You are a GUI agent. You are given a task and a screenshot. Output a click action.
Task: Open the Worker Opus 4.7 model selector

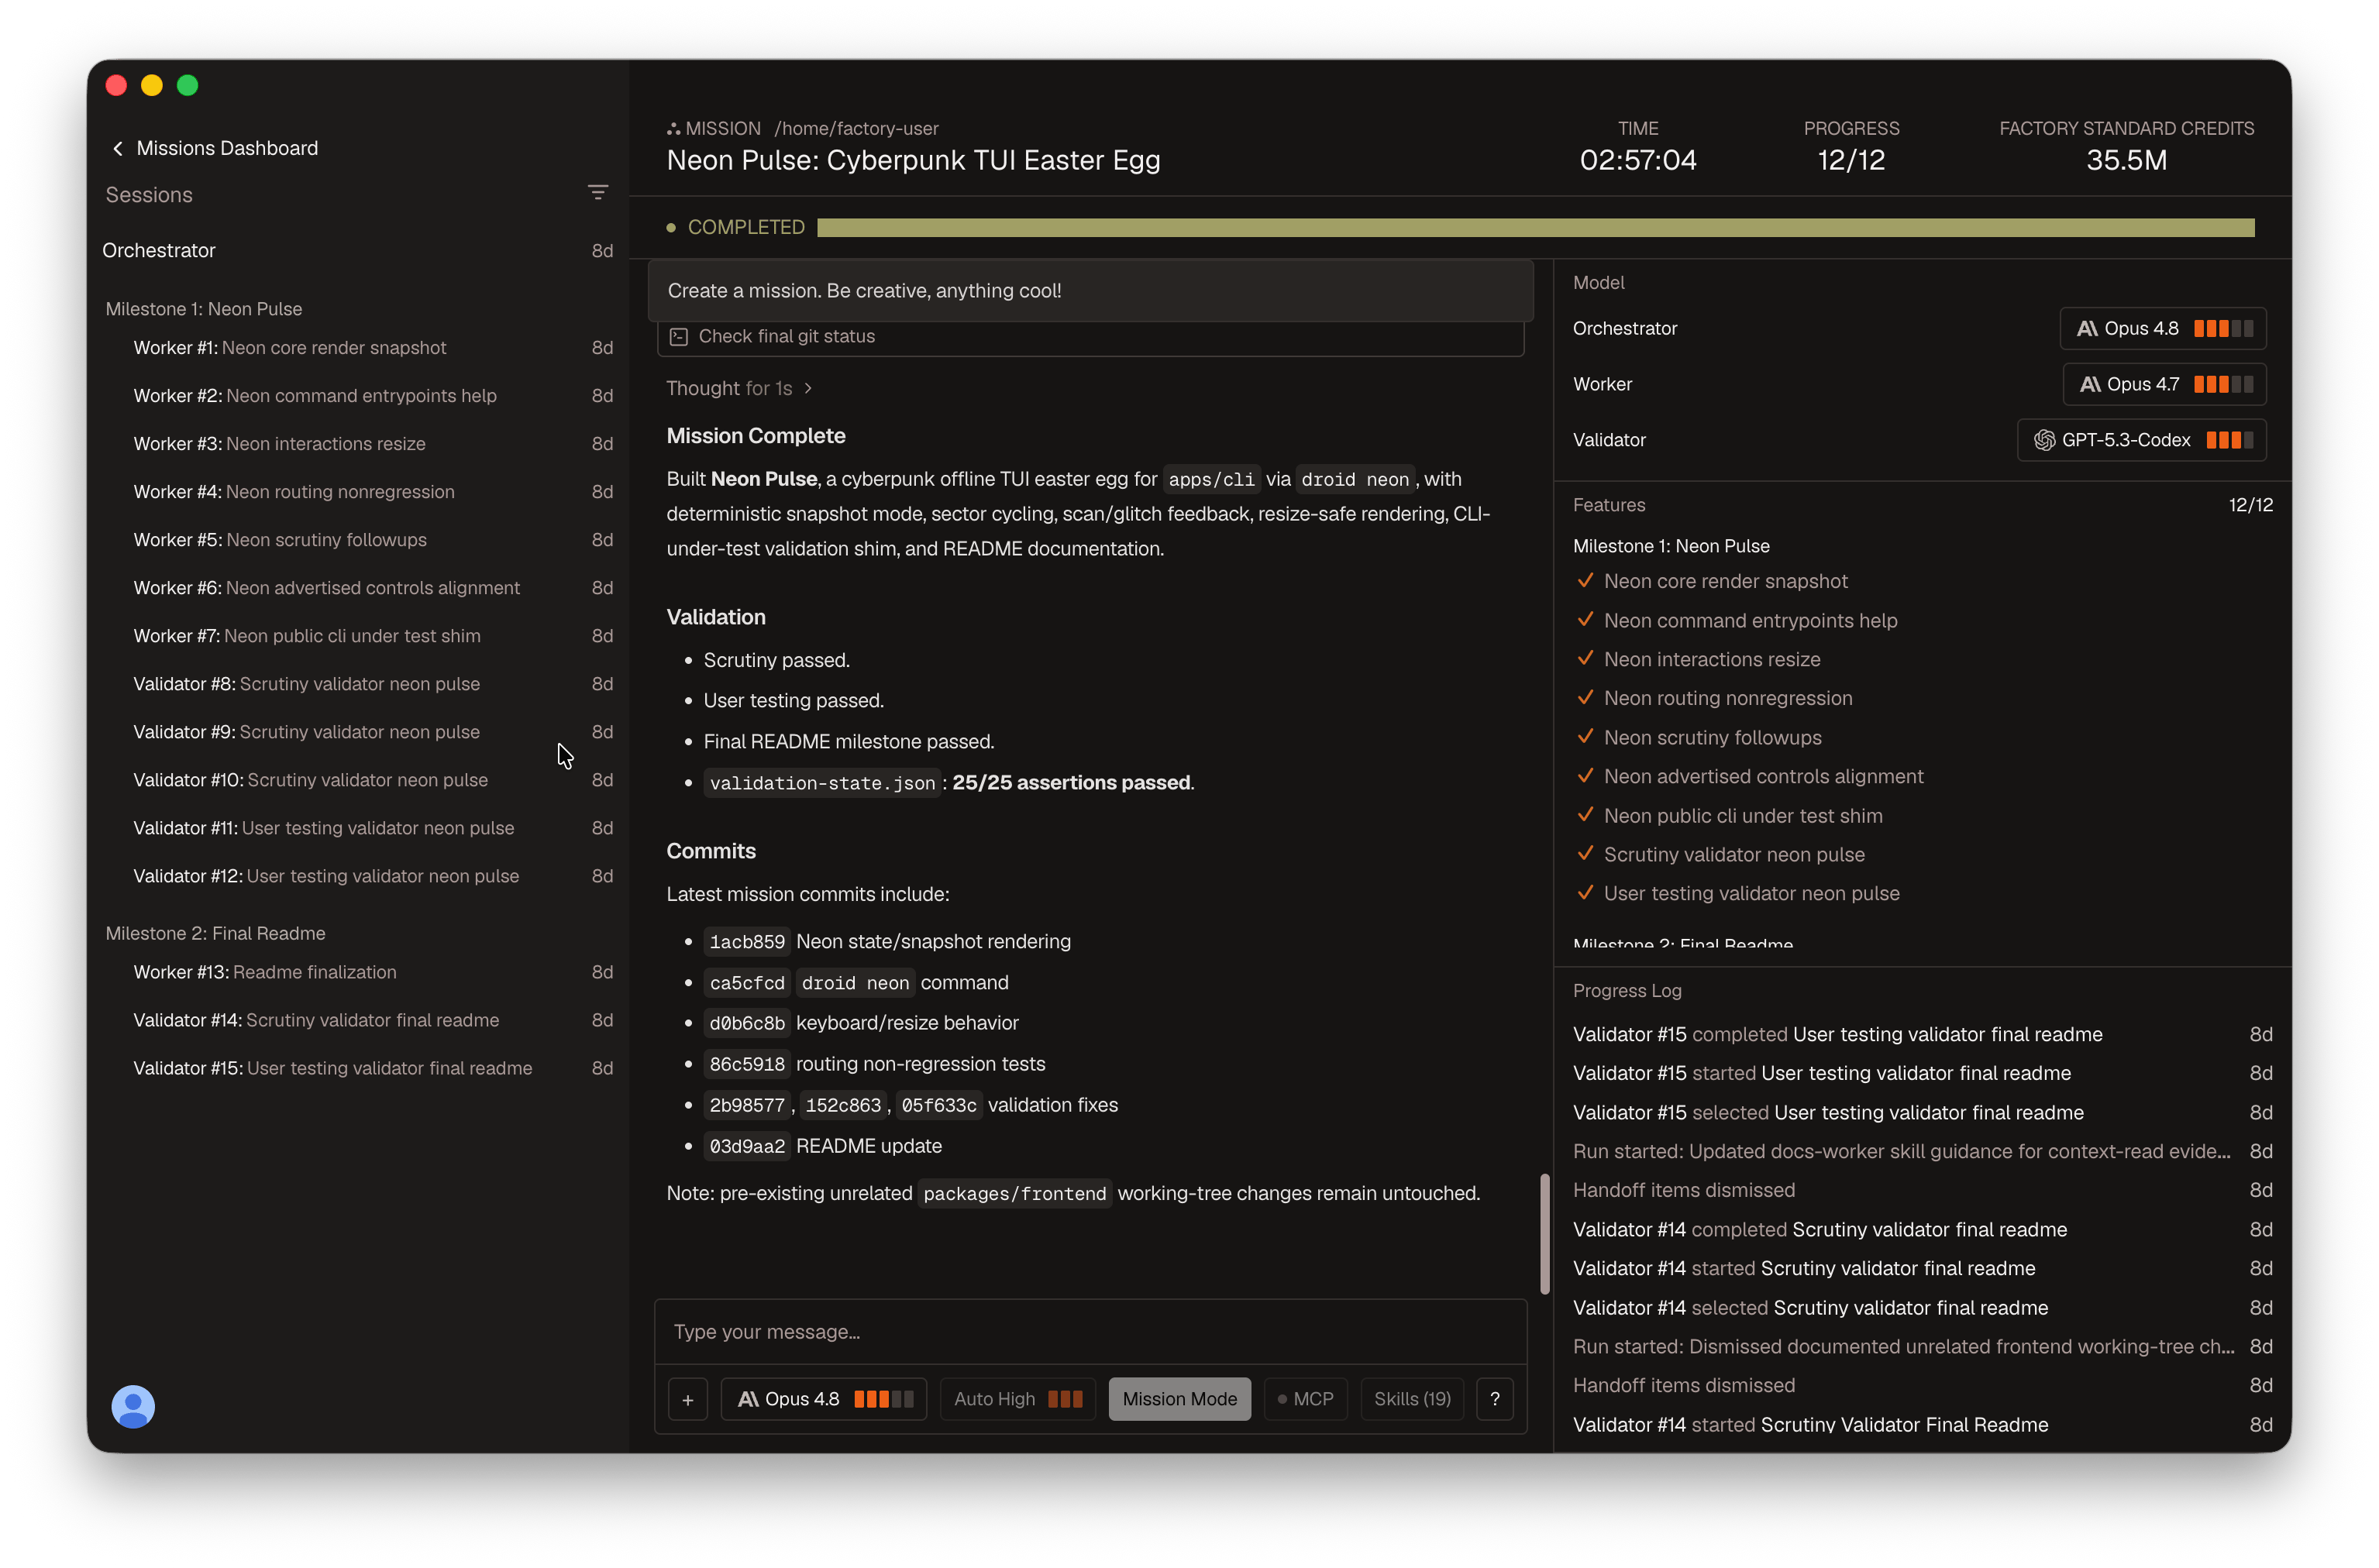coord(2164,385)
